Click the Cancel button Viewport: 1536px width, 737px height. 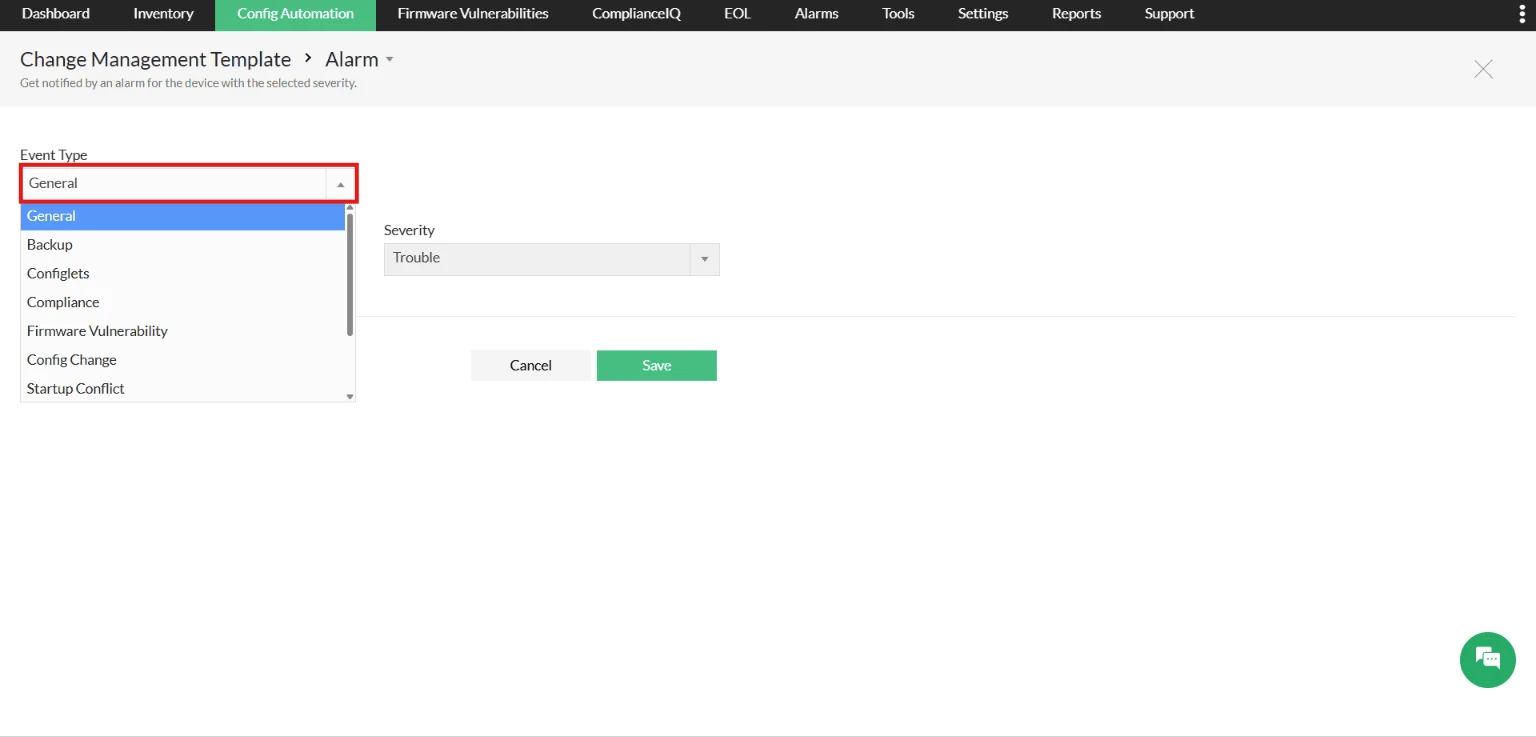[531, 366]
